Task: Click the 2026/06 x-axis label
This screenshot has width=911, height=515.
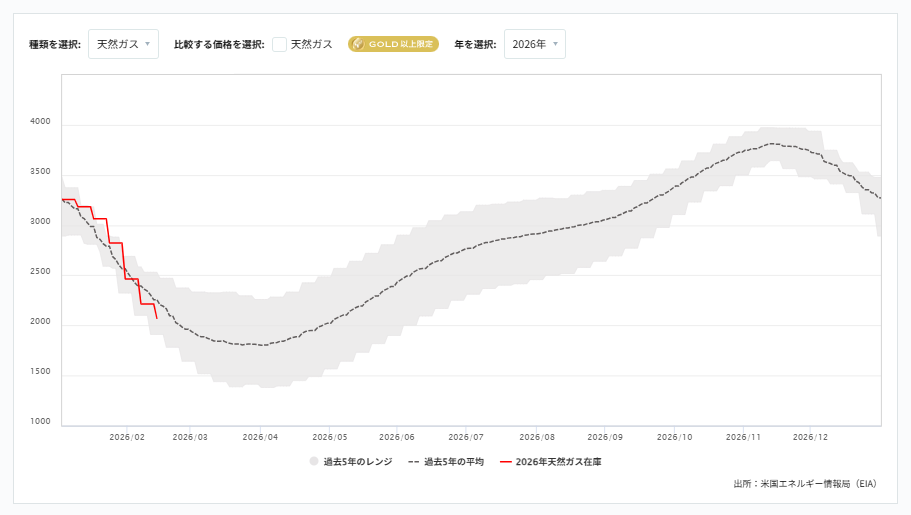Action: 397,437
